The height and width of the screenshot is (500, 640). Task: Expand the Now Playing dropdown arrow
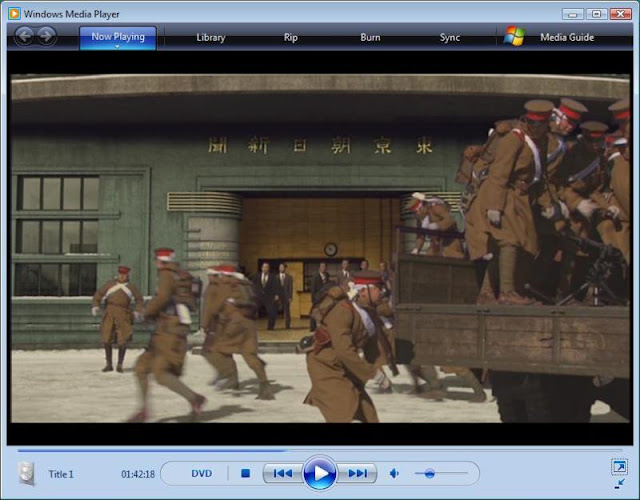click(x=118, y=47)
